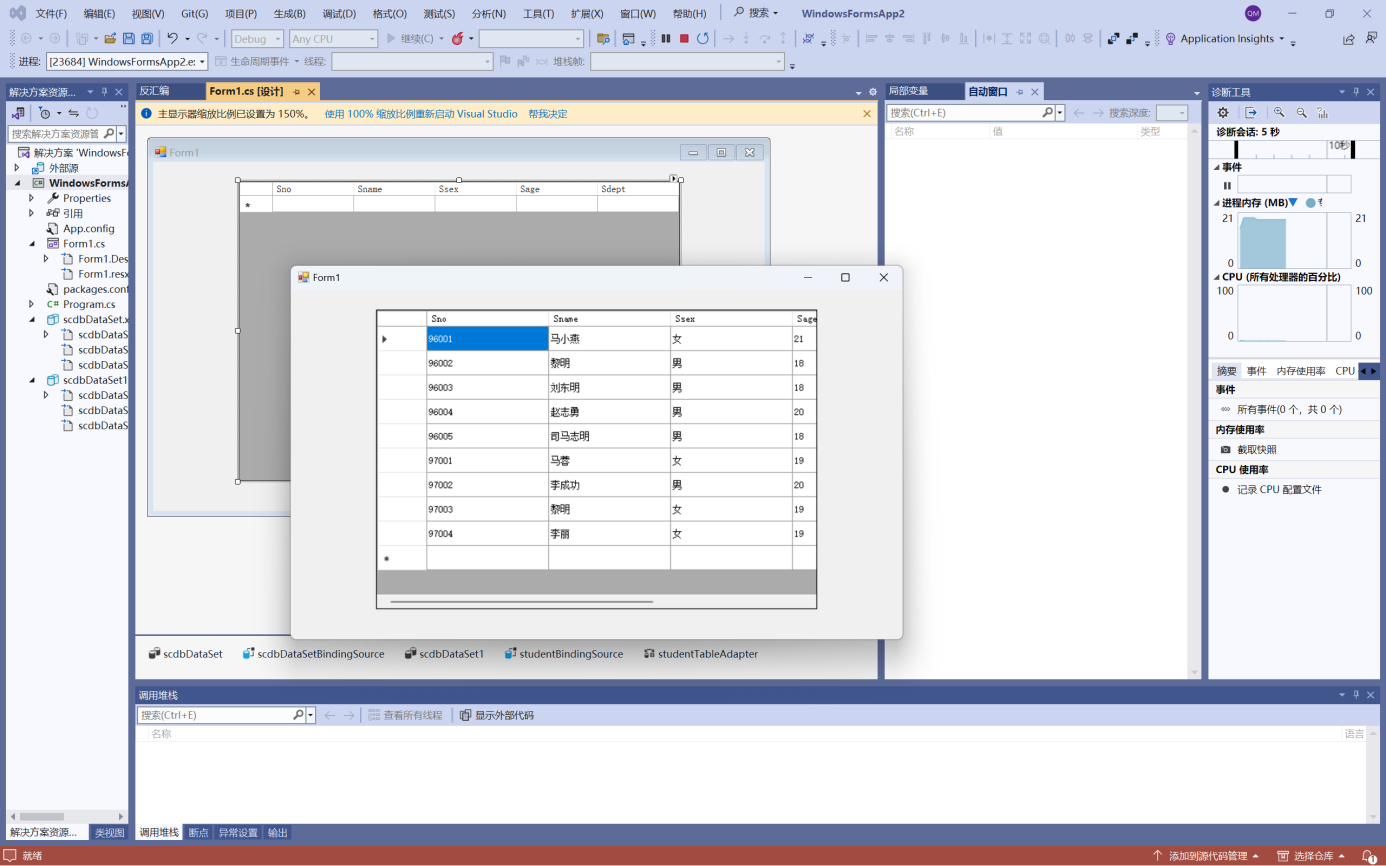Screen dimensions: 1386x866
Task: Click the Hot Reload flame icon
Action: tap(458, 39)
